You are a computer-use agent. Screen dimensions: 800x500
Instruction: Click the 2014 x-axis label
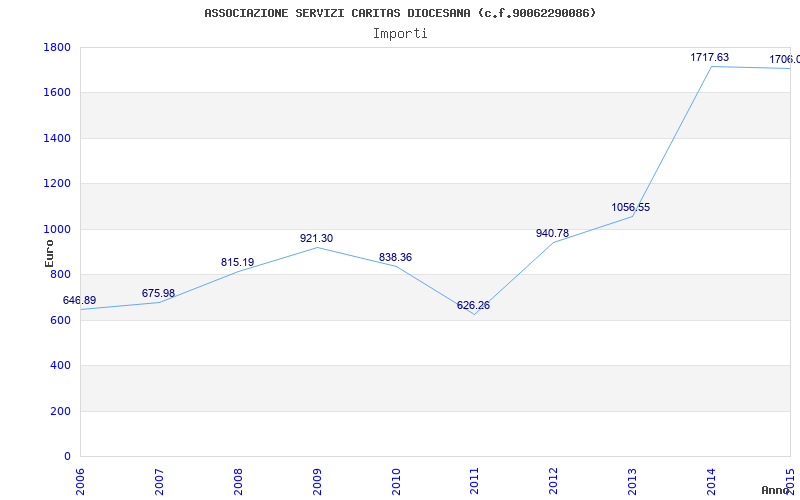tap(711, 481)
